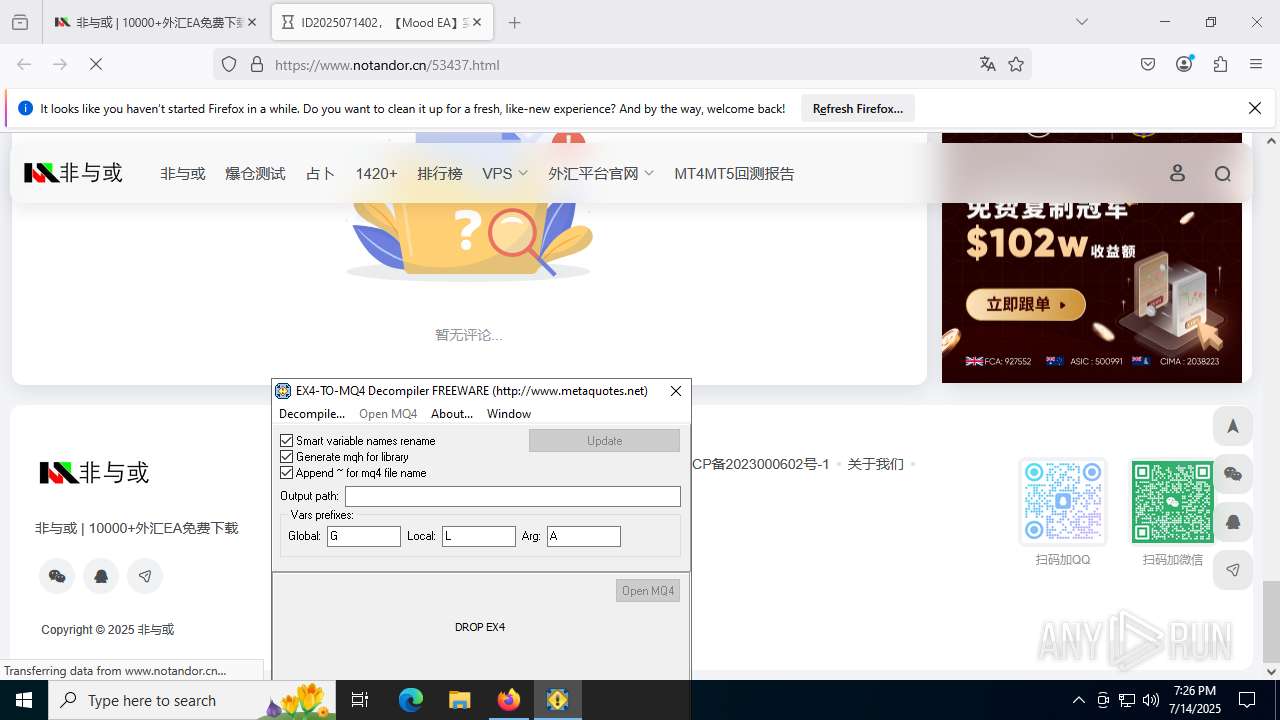Open the 排行榜 navigation link
1280x720 pixels.
pyautogui.click(x=440, y=173)
